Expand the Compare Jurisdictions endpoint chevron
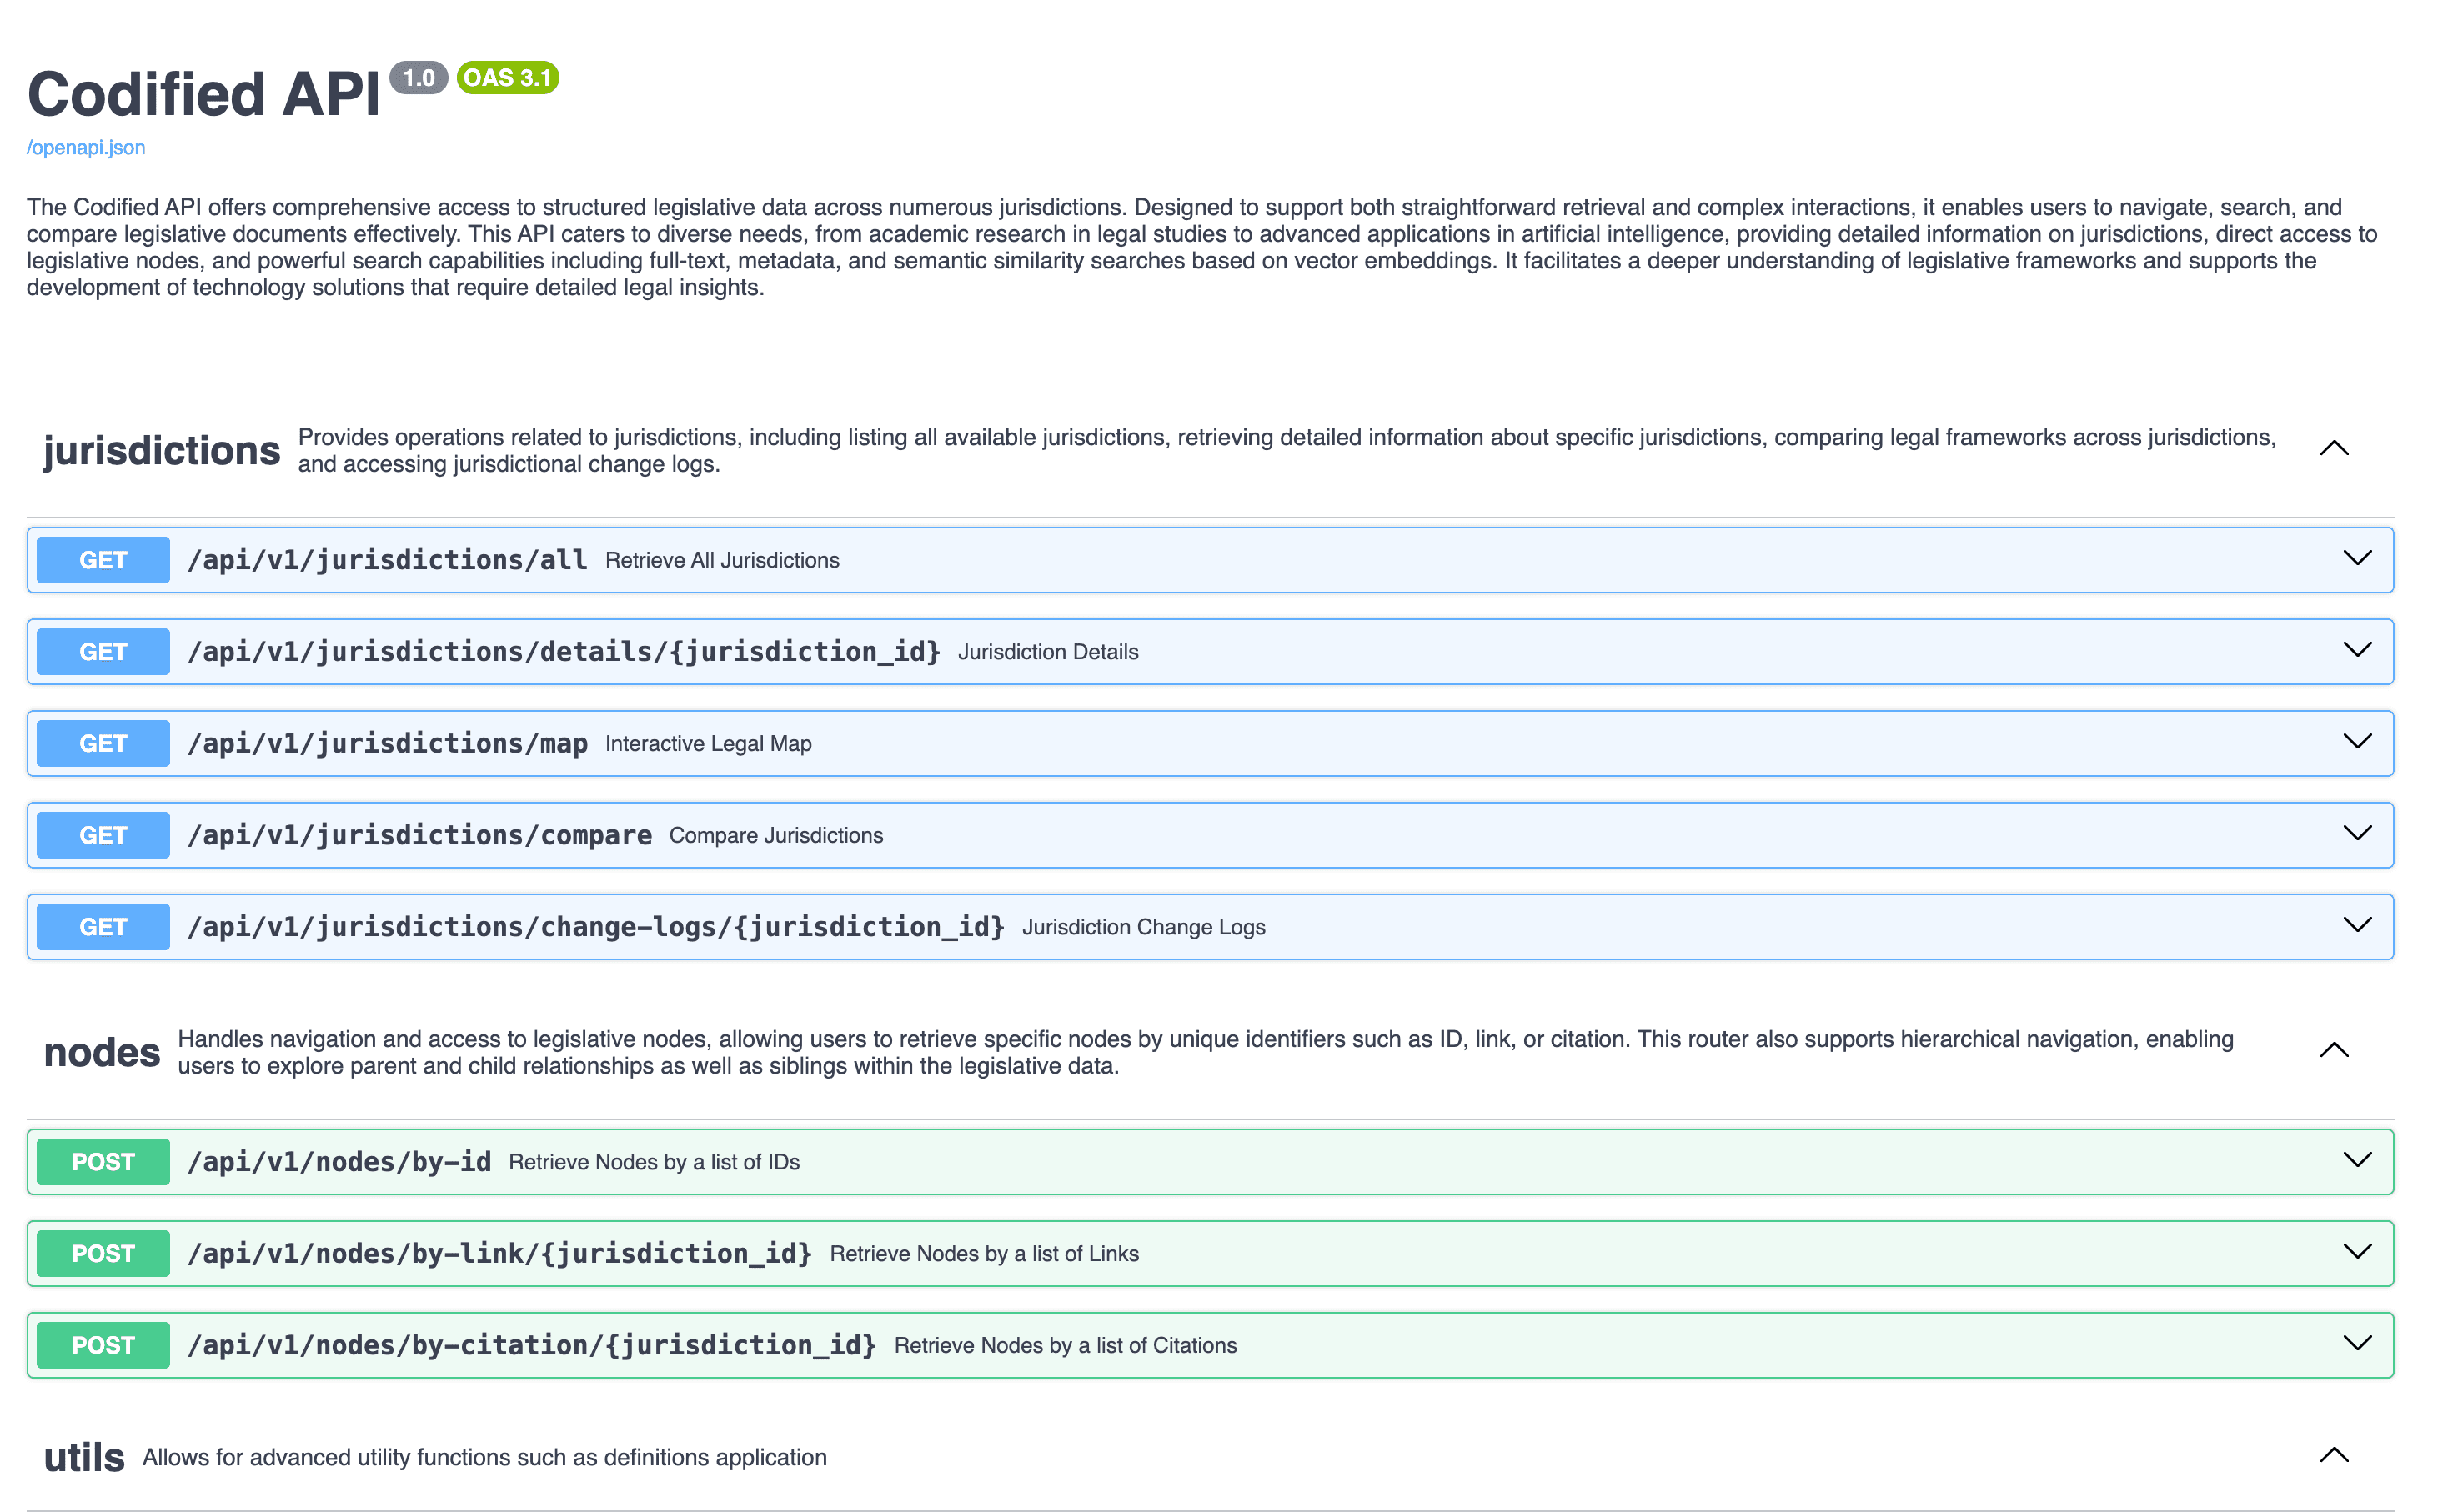 click(2357, 833)
